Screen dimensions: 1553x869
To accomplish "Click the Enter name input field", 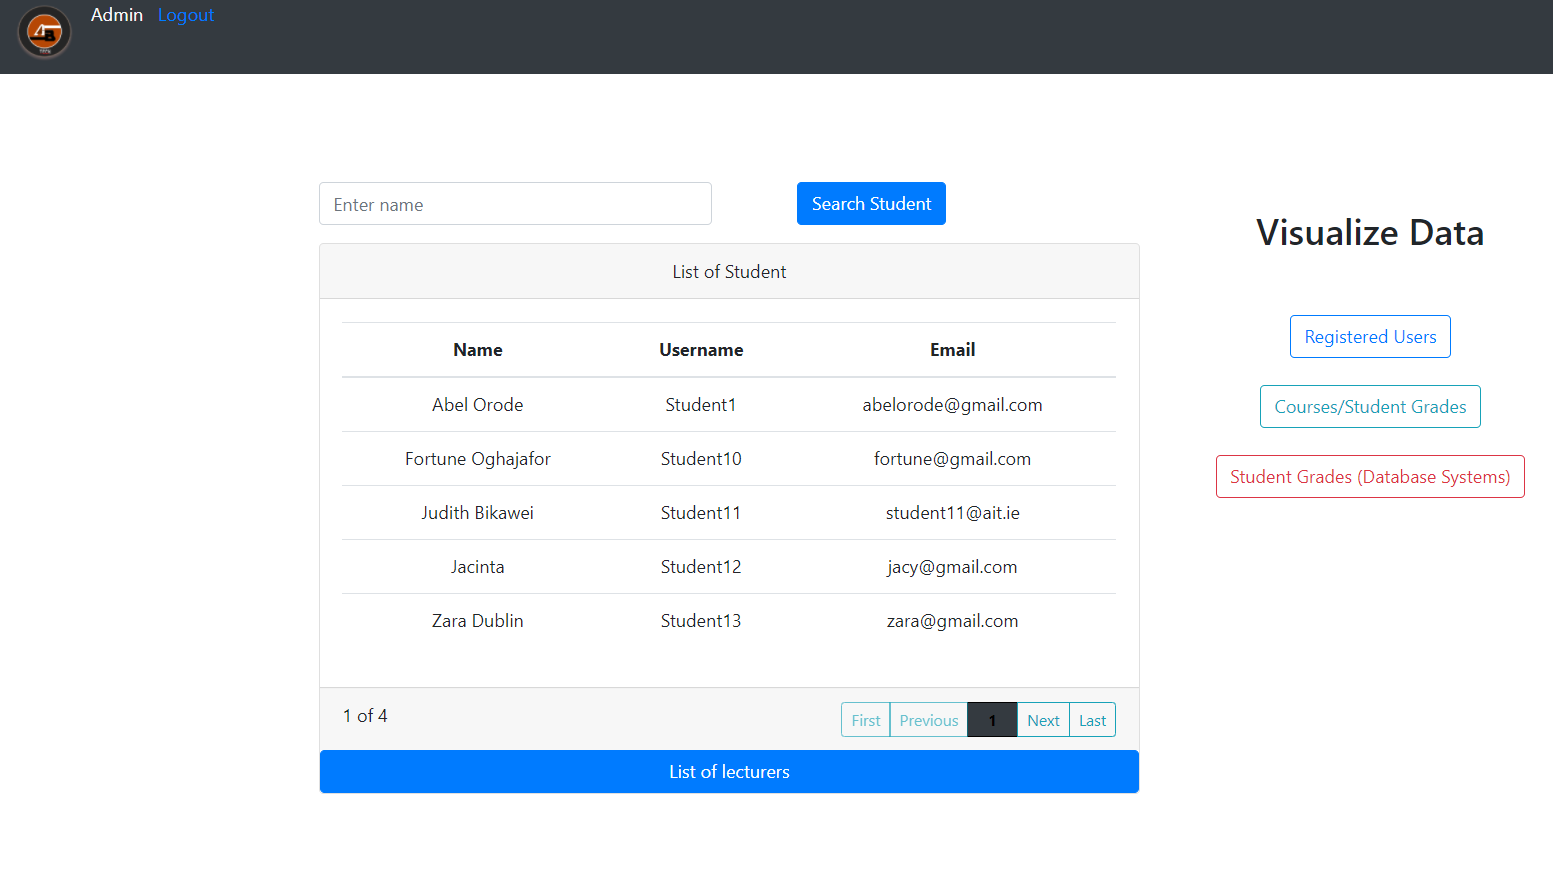I will 514,203.
